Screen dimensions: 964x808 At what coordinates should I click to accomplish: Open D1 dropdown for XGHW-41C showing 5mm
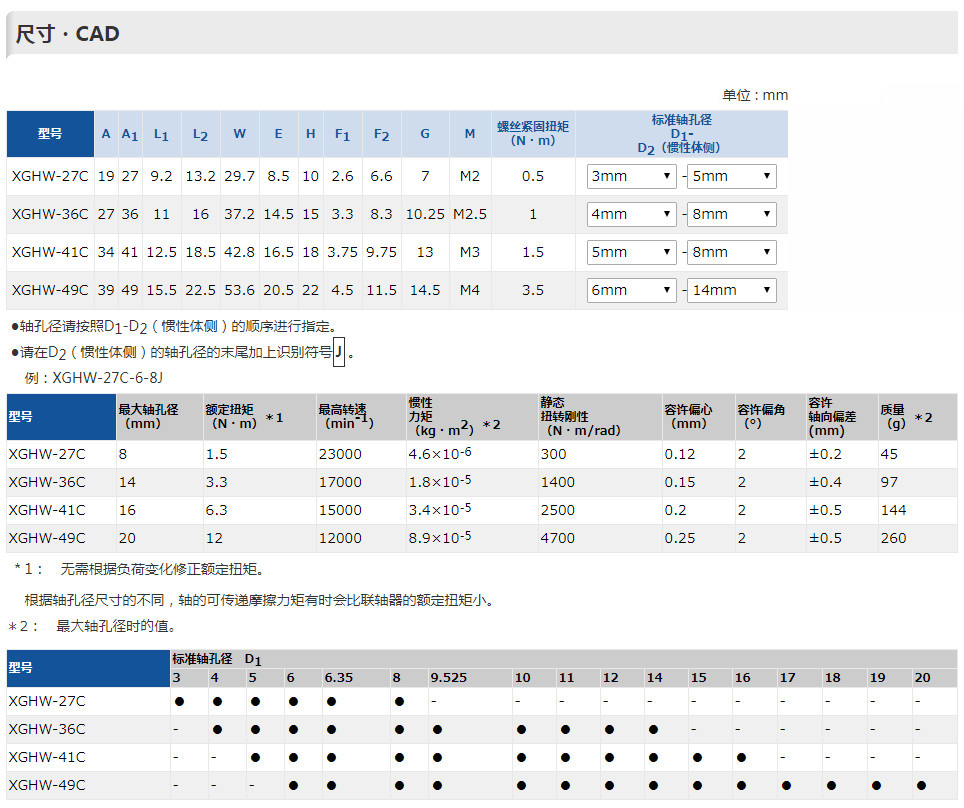click(x=631, y=253)
